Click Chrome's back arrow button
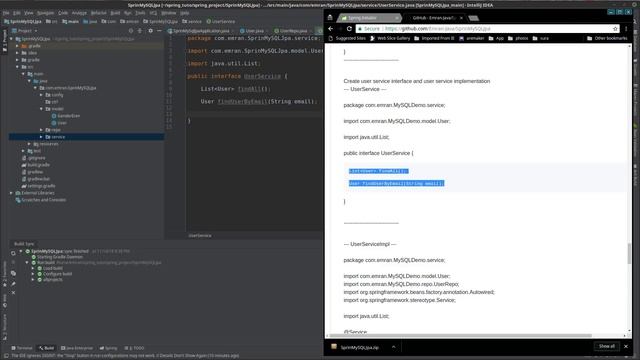The height and width of the screenshot is (360, 640). [331, 29]
